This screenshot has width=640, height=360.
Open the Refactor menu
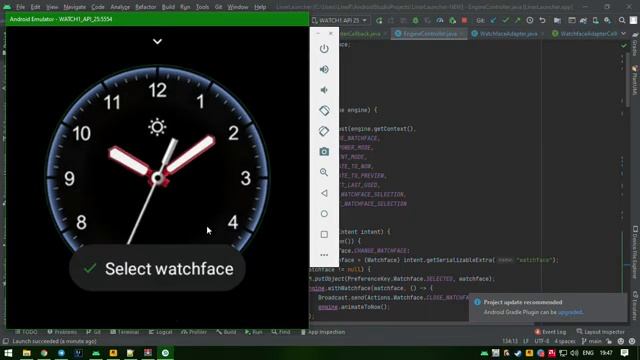tap(145, 7)
